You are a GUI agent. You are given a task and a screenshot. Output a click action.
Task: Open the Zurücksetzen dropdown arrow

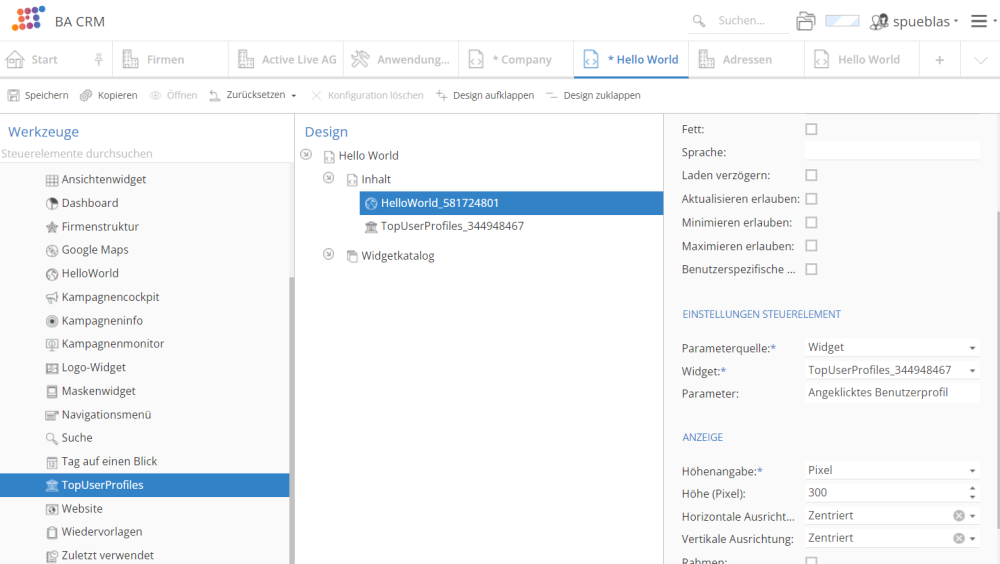294,96
